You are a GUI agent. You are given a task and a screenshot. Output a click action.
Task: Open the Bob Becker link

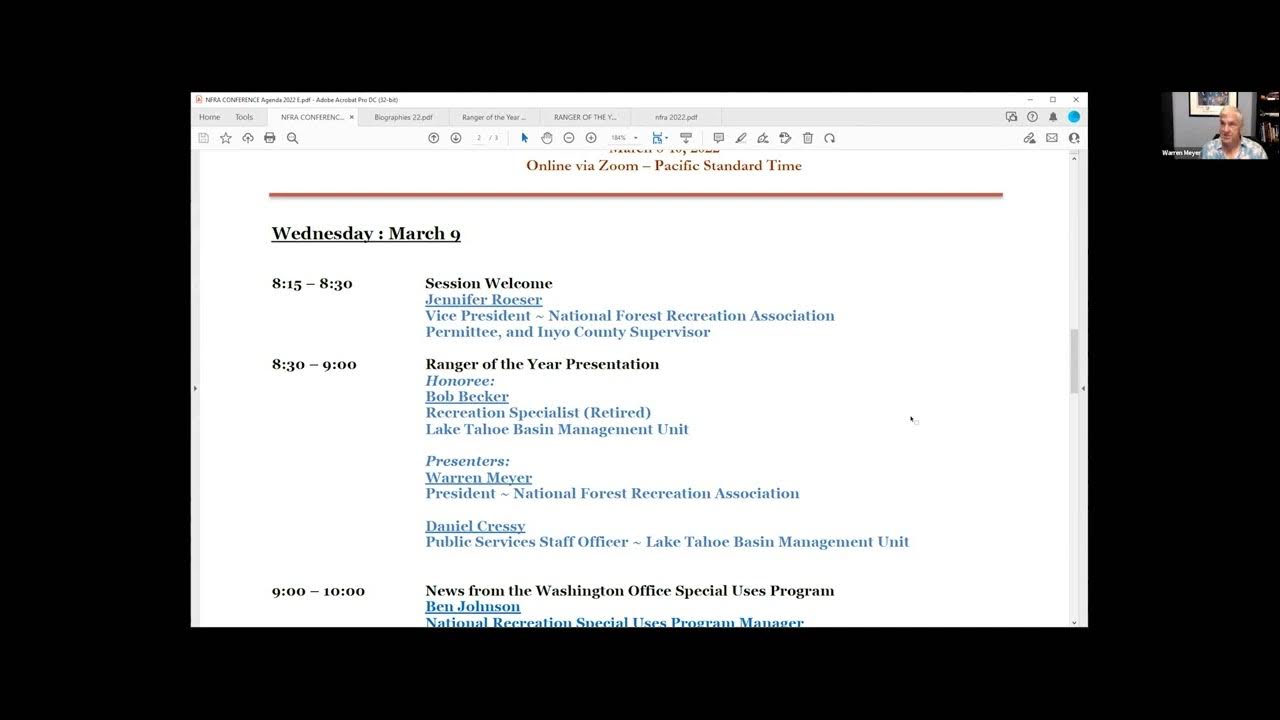click(x=467, y=397)
